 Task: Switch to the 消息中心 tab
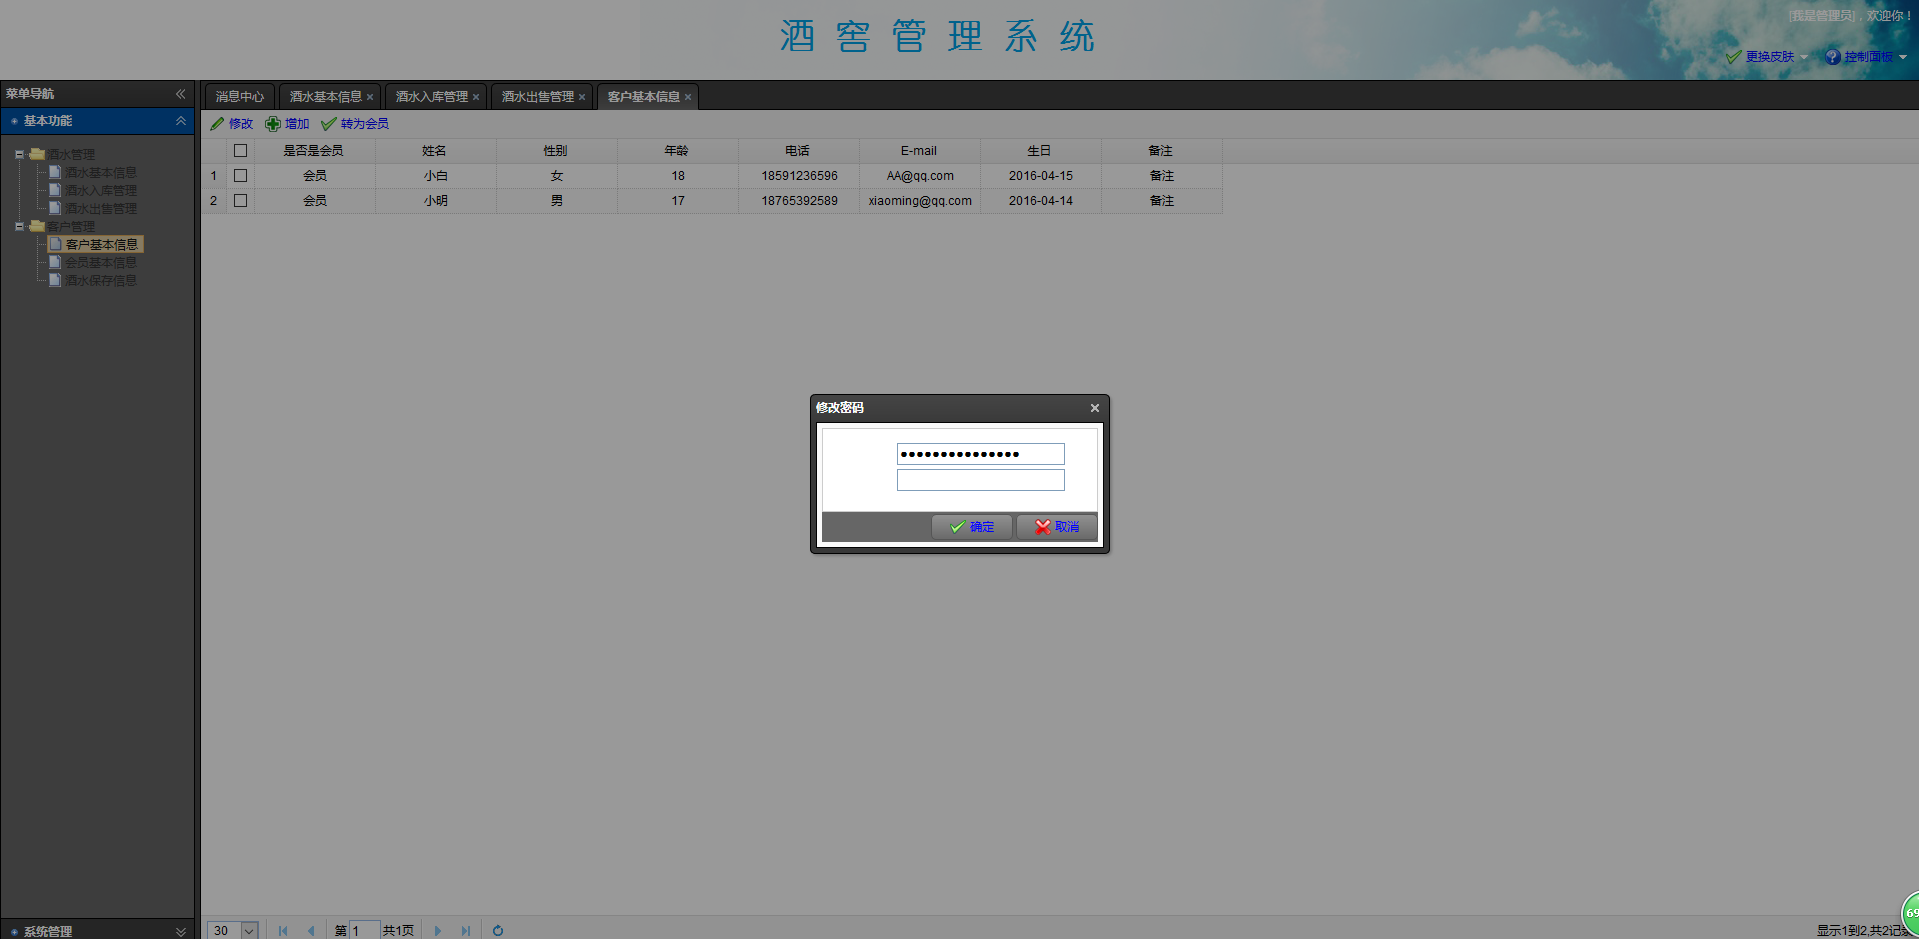point(240,97)
